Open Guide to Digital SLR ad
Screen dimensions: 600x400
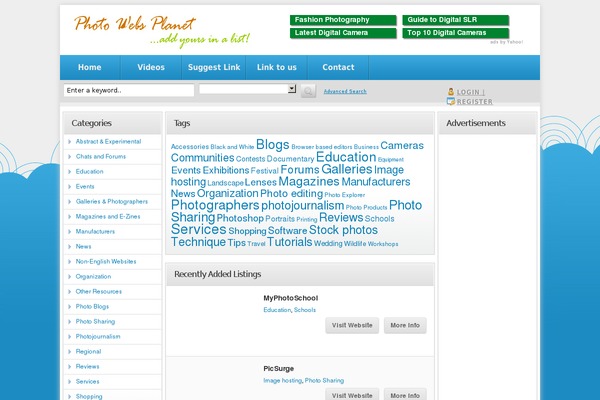(455, 20)
